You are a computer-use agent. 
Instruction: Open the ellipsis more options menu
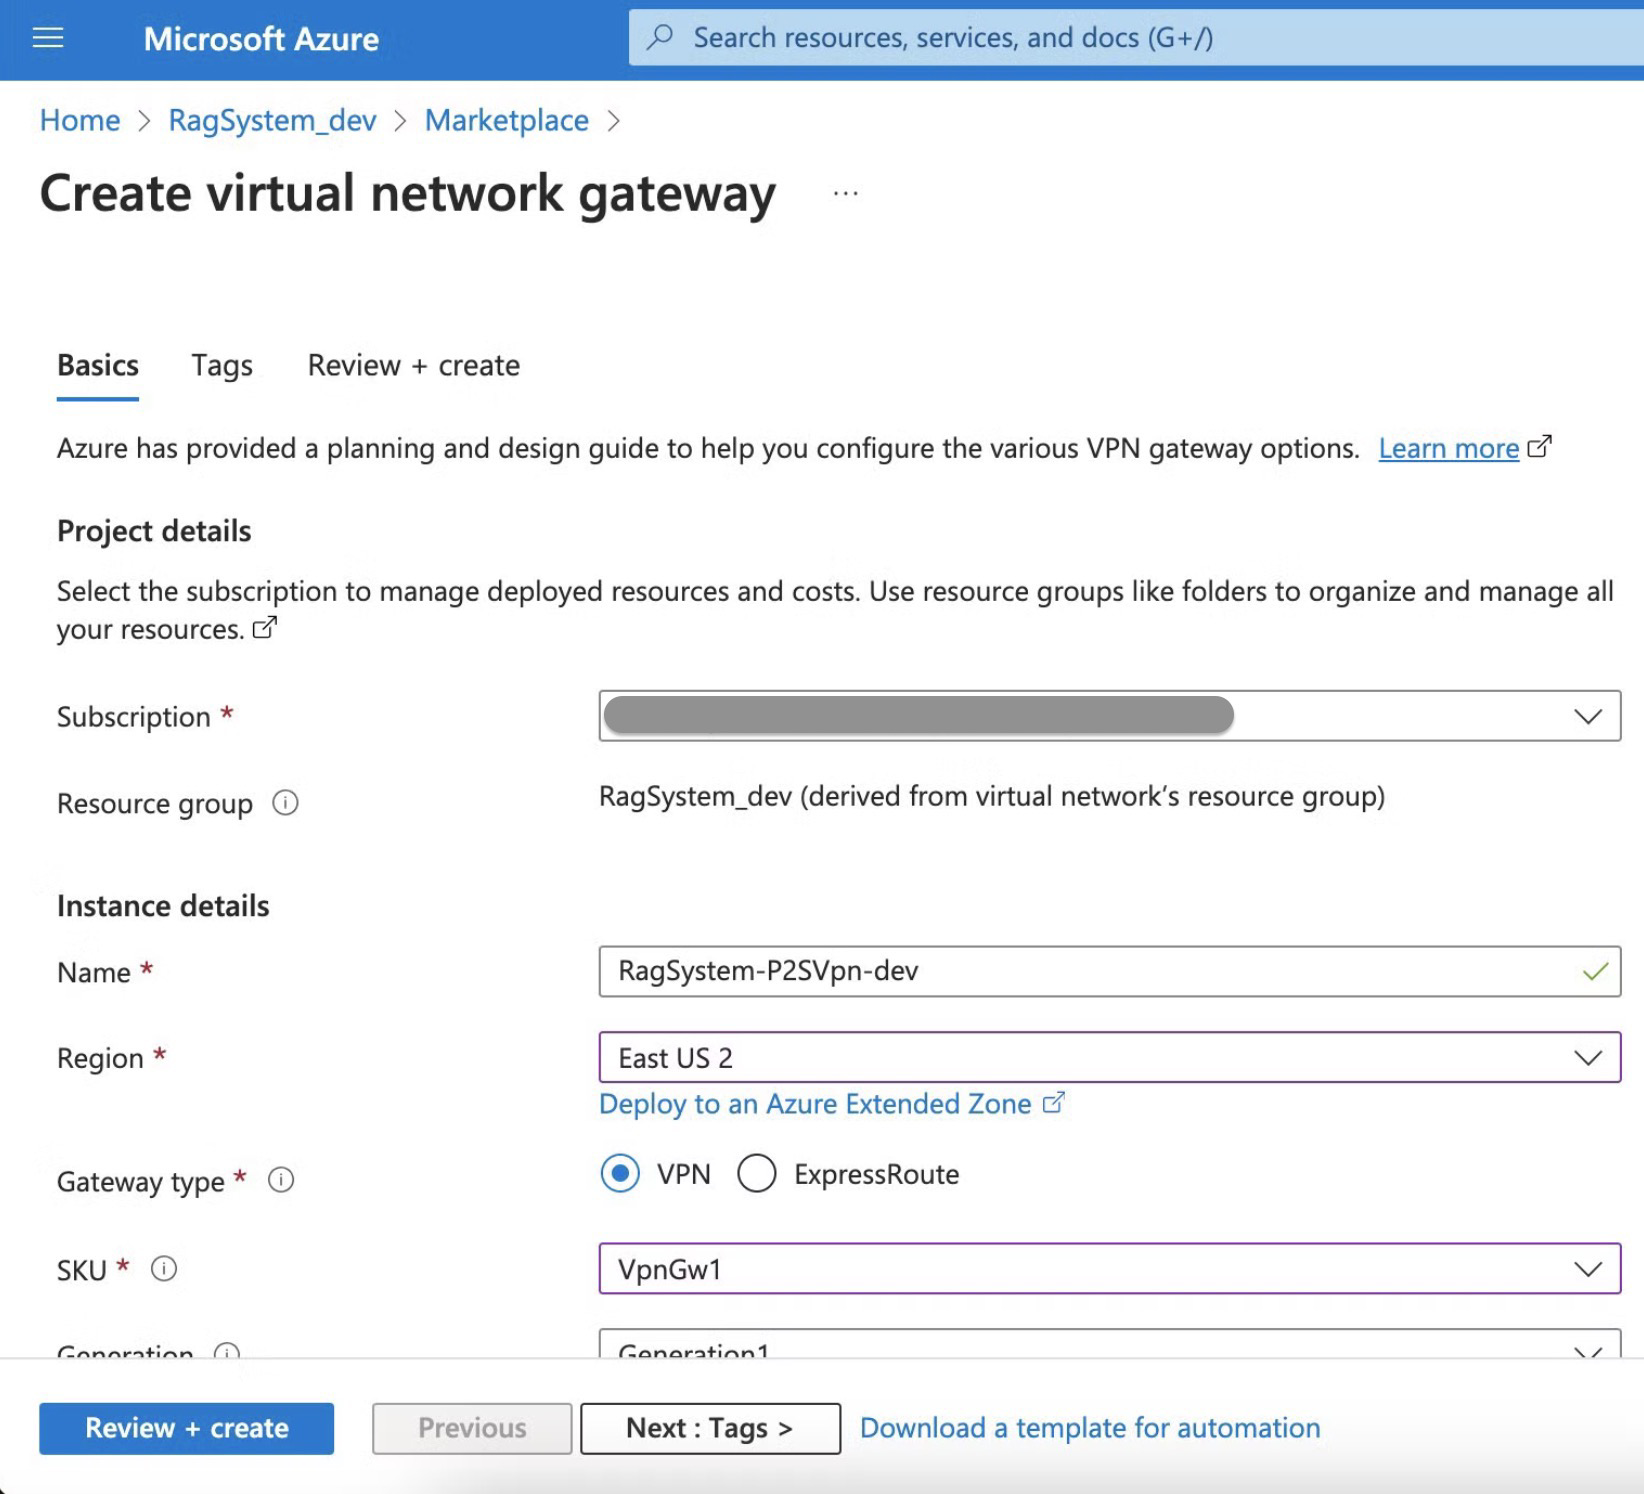coord(845,194)
